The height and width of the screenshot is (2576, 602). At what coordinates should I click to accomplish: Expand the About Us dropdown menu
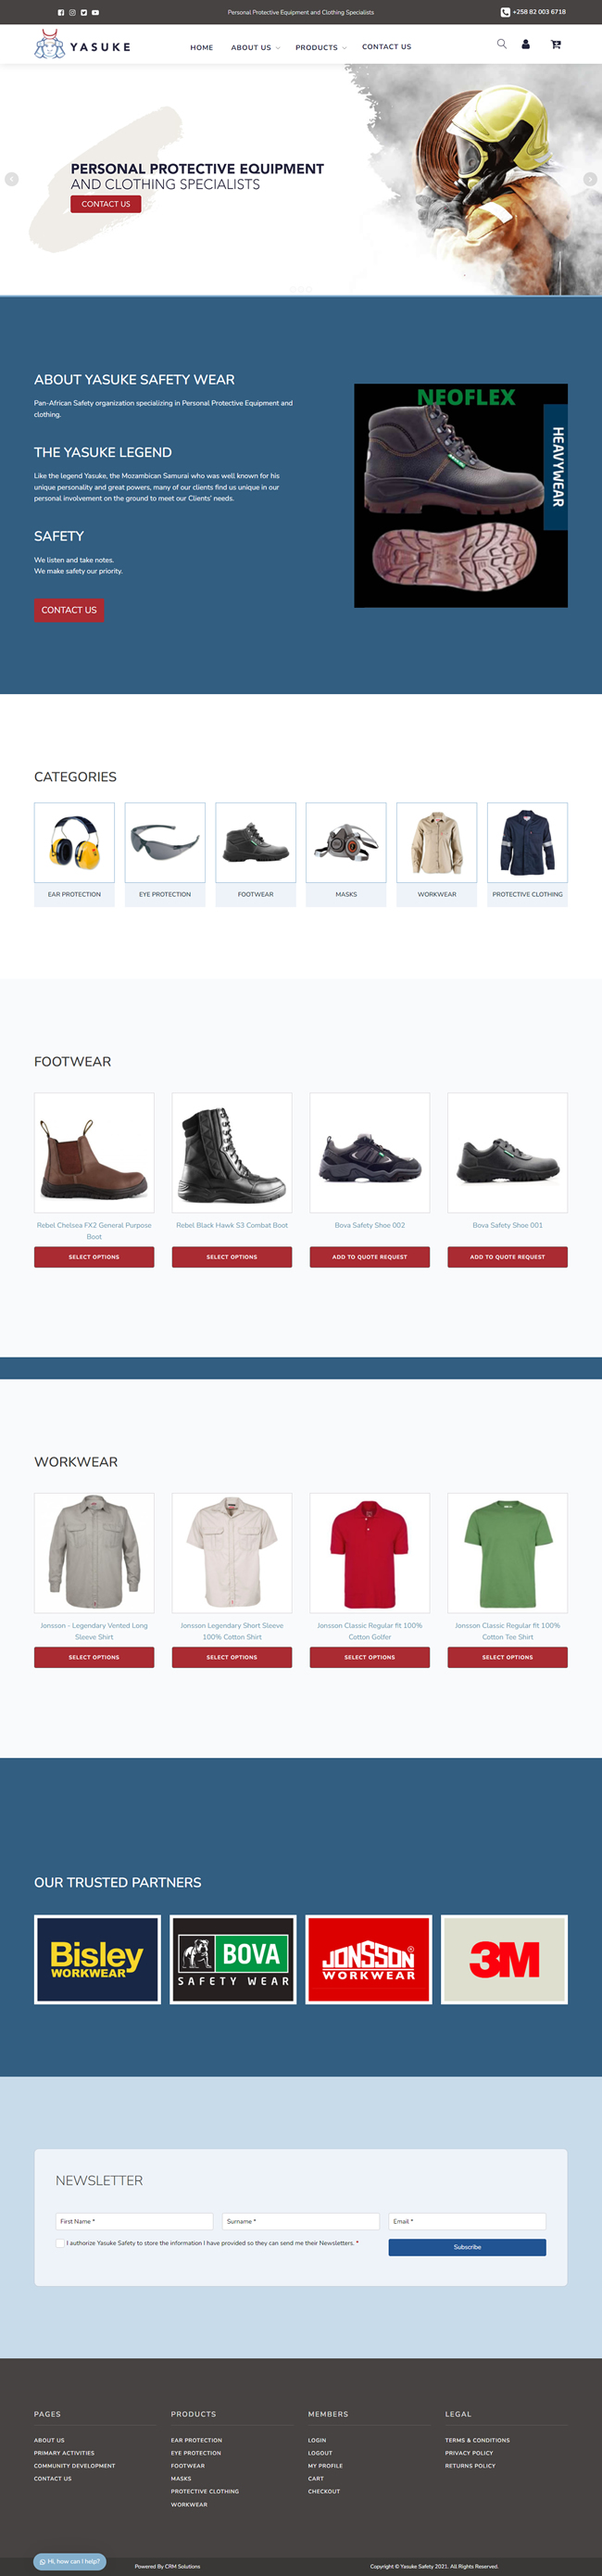click(x=255, y=47)
